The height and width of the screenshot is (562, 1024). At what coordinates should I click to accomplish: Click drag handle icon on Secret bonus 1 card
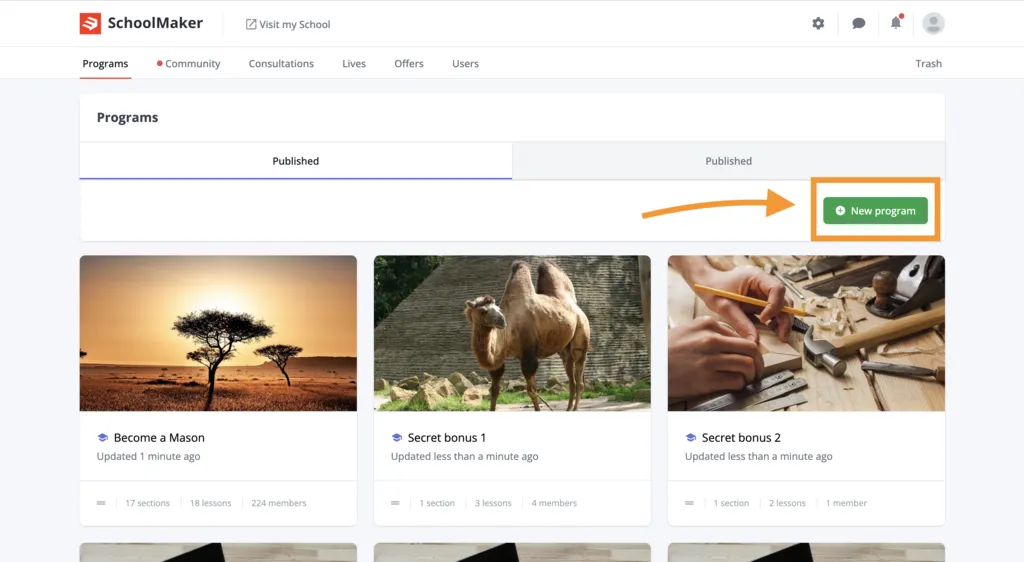tap(395, 503)
